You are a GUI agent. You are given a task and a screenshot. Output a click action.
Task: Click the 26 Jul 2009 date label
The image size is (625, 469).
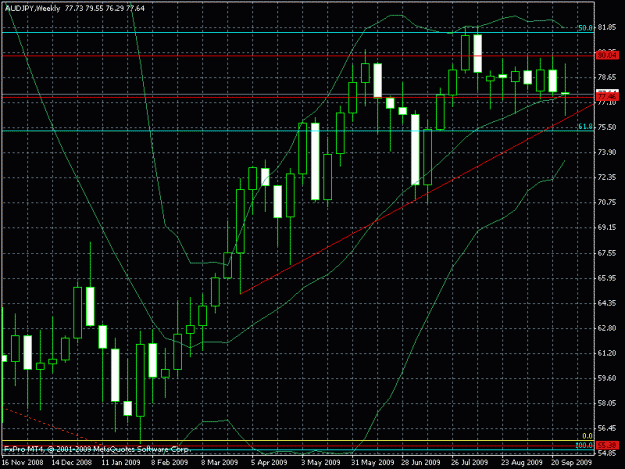[470, 462]
